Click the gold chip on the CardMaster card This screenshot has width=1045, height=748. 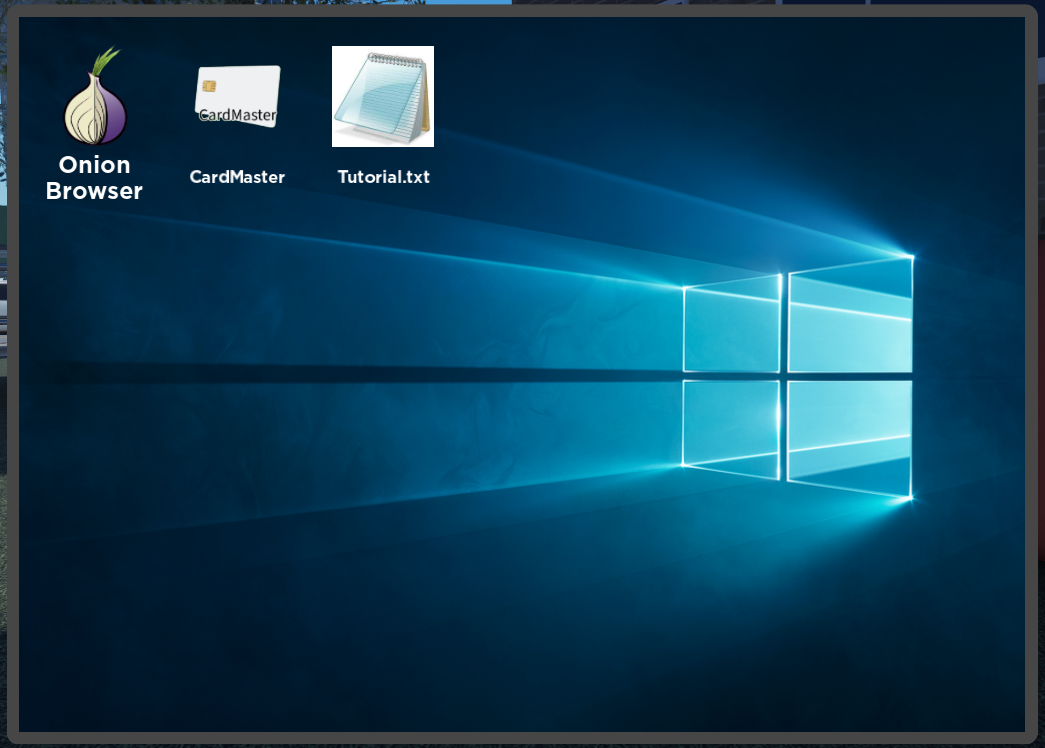[209, 86]
